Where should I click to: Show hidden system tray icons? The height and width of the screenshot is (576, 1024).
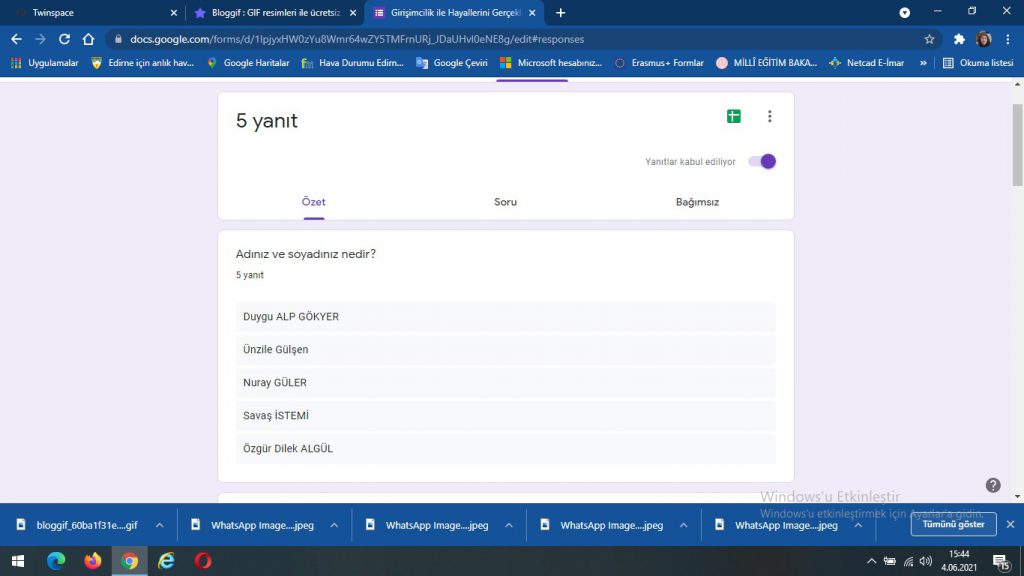click(870, 561)
